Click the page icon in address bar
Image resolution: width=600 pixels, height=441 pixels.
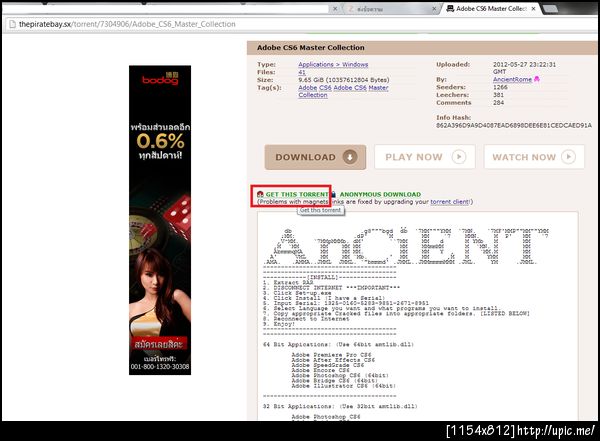[x=12, y=24]
